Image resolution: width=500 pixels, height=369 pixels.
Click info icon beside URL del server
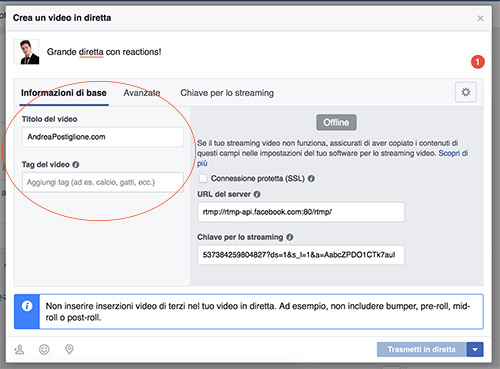[x=257, y=194]
